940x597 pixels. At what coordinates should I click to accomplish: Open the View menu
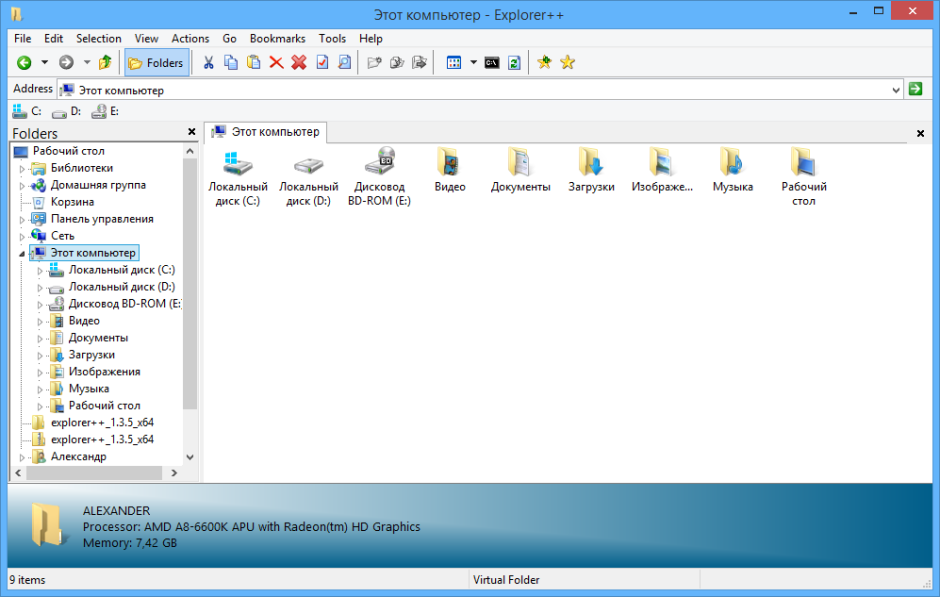coord(146,38)
